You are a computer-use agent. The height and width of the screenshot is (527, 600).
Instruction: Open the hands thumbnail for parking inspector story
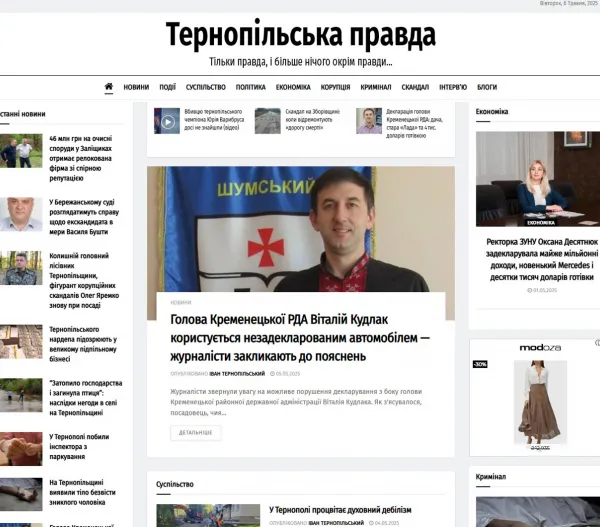tap(21, 449)
